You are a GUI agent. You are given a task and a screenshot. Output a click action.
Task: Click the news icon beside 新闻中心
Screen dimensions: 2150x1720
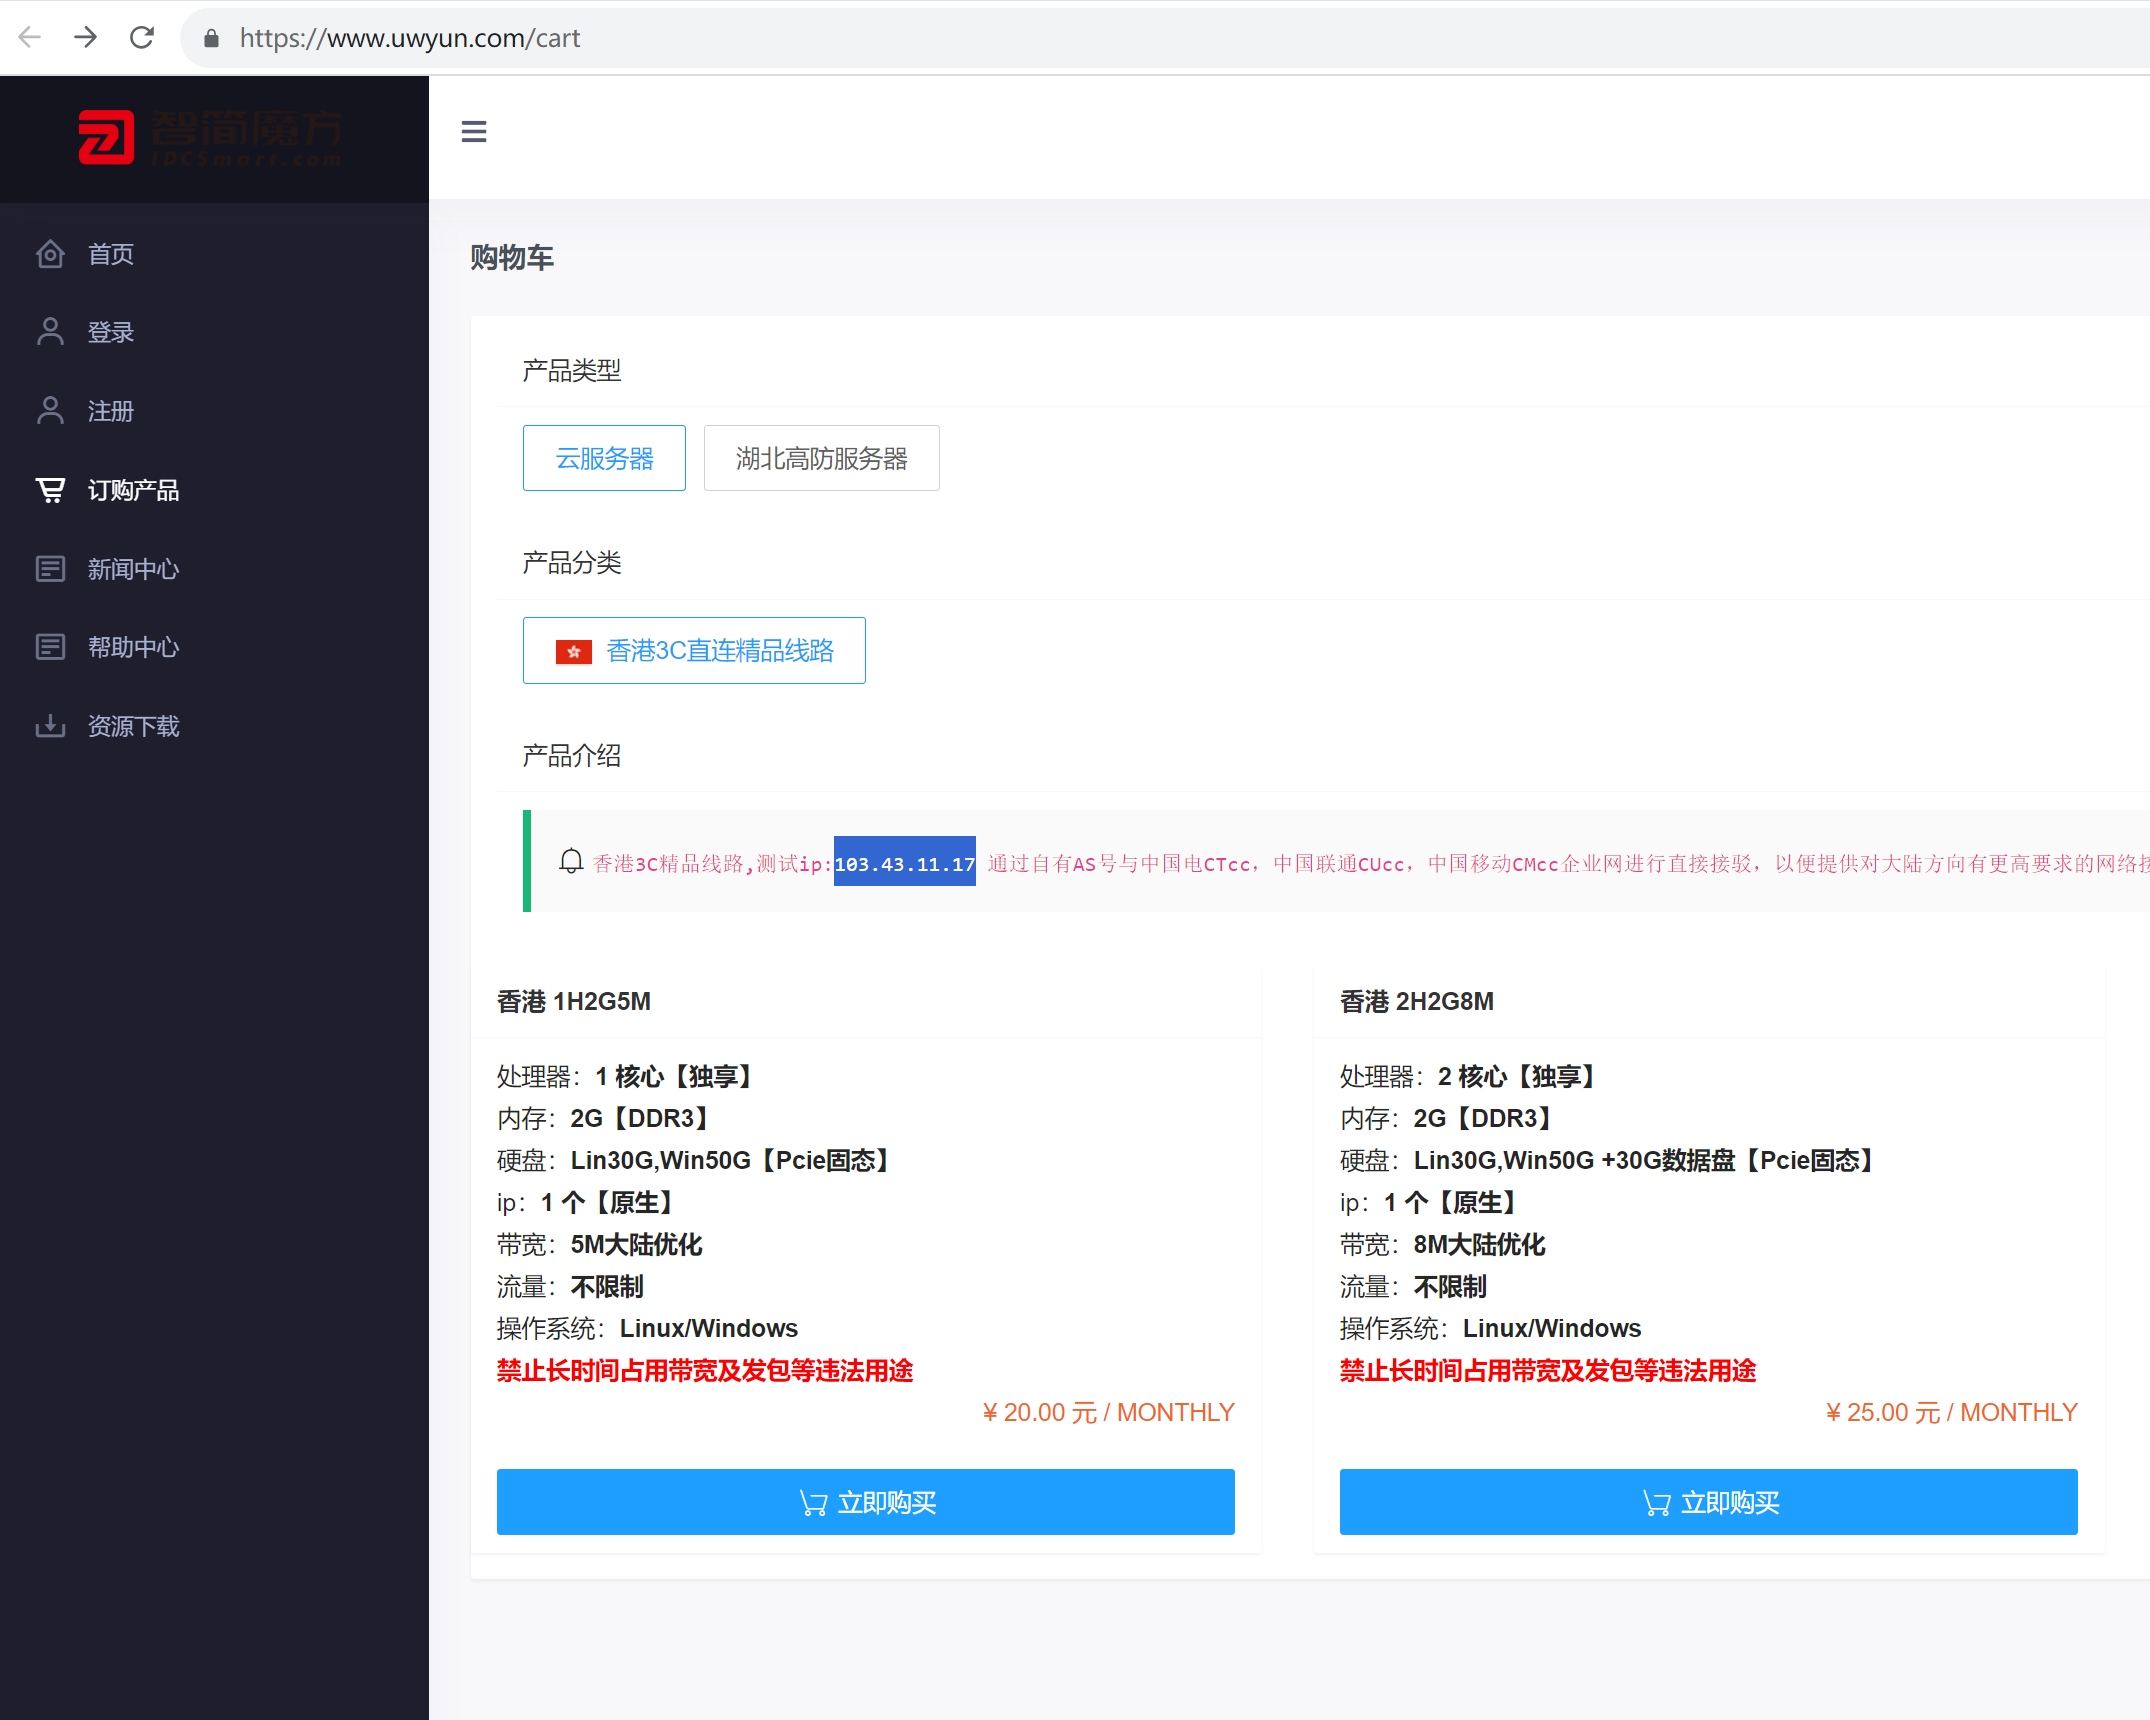[x=50, y=569]
